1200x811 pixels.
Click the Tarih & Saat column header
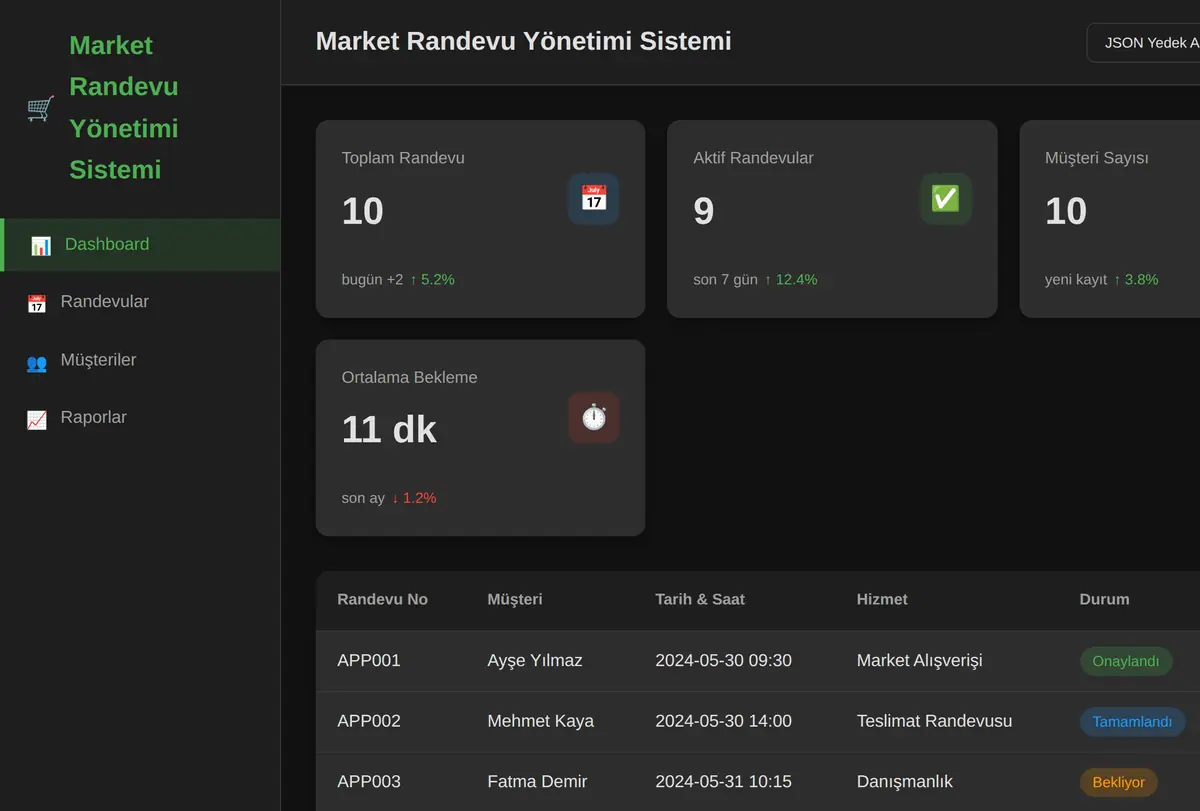(700, 599)
